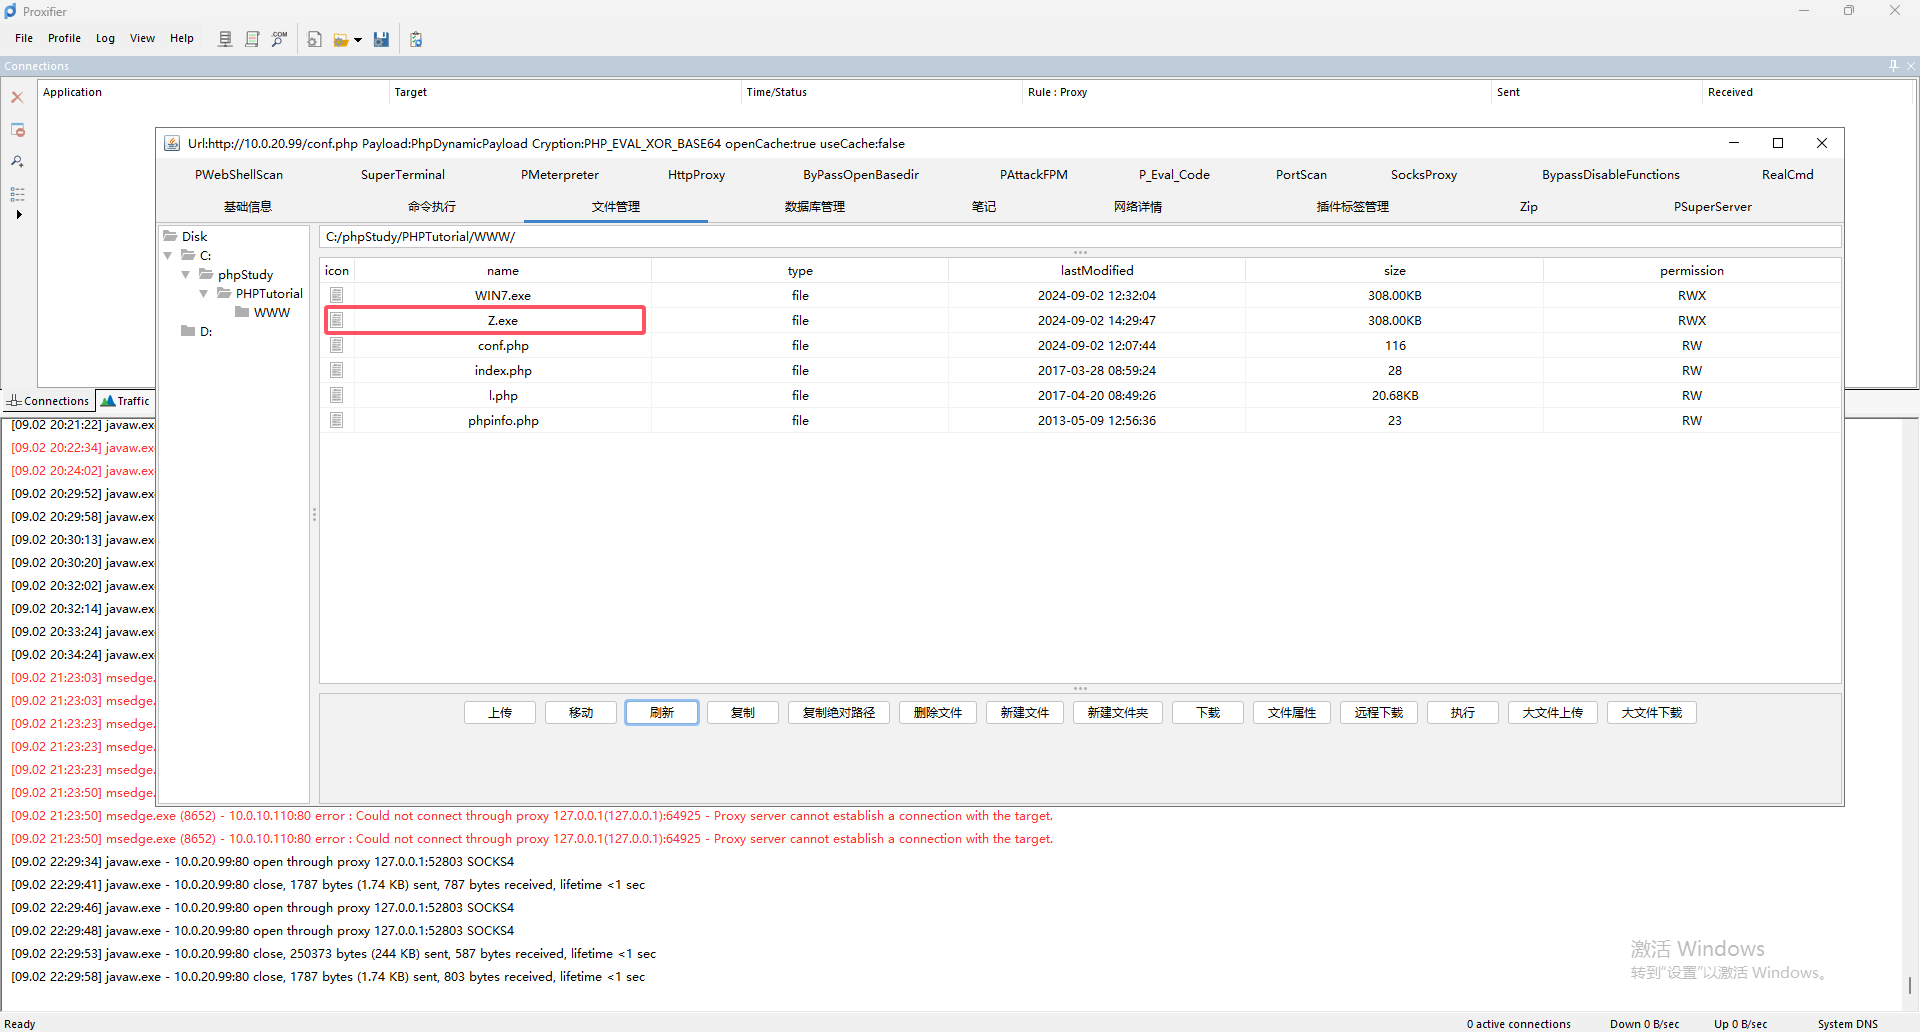Click the file icon beside index.php
The image size is (1920, 1032).
coord(337,370)
